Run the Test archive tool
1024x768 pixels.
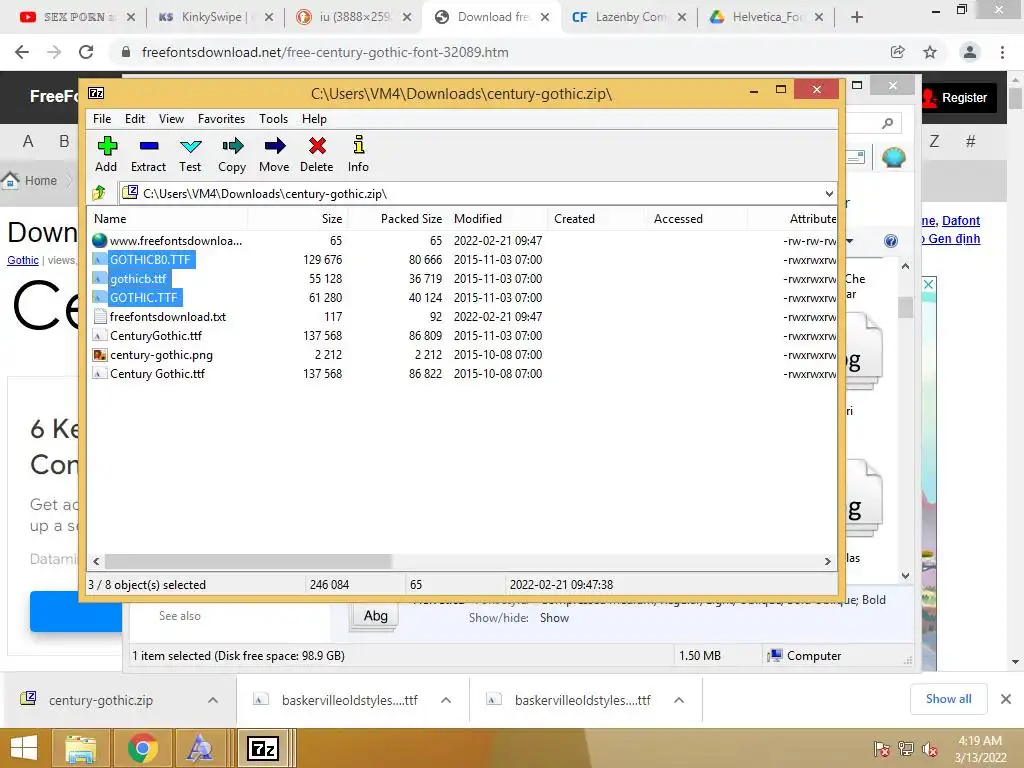coord(190,154)
